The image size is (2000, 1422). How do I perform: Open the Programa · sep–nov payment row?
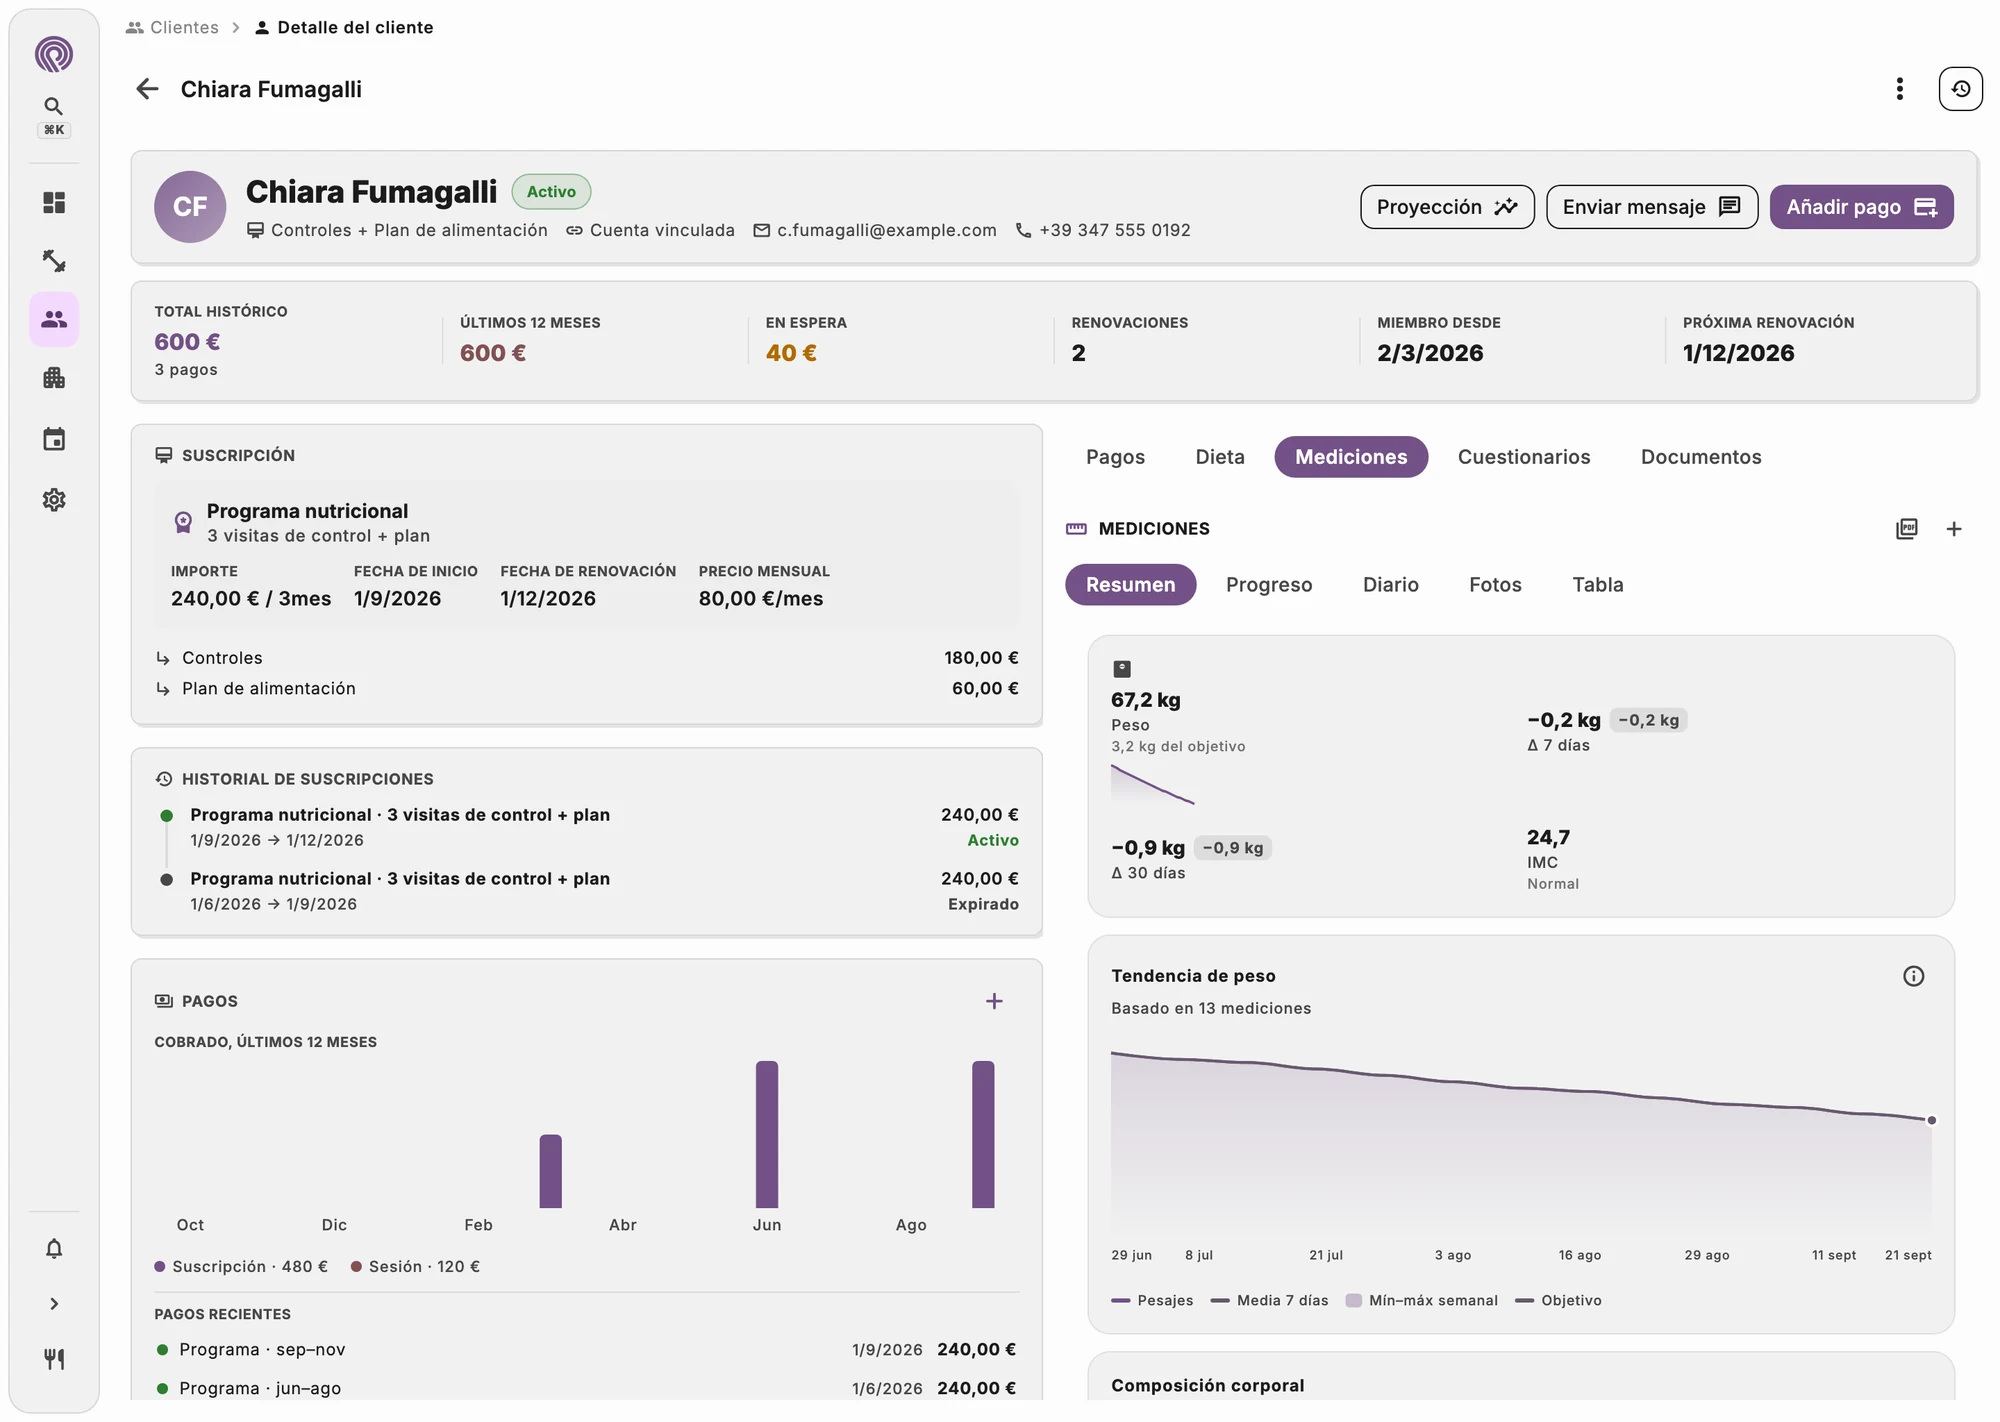point(586,1349)
